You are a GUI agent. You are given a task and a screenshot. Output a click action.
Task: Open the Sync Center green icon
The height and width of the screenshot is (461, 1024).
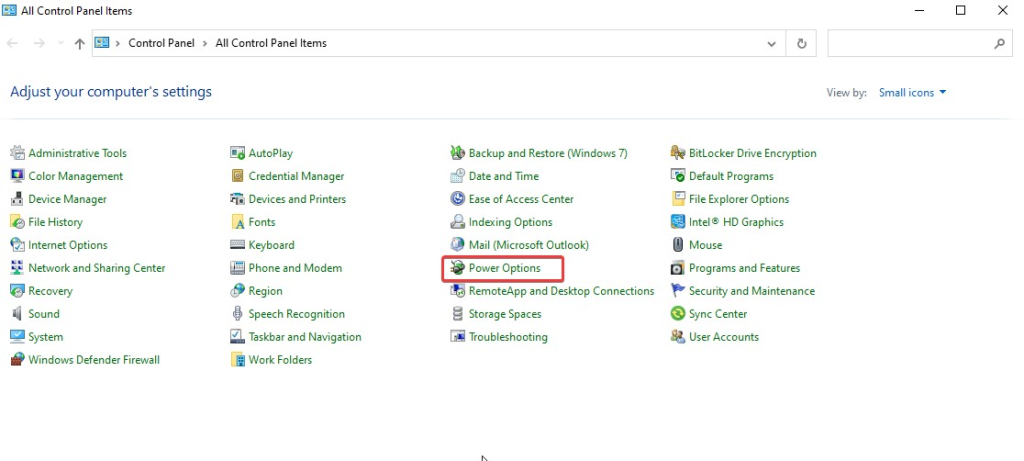tap(678, 314)
